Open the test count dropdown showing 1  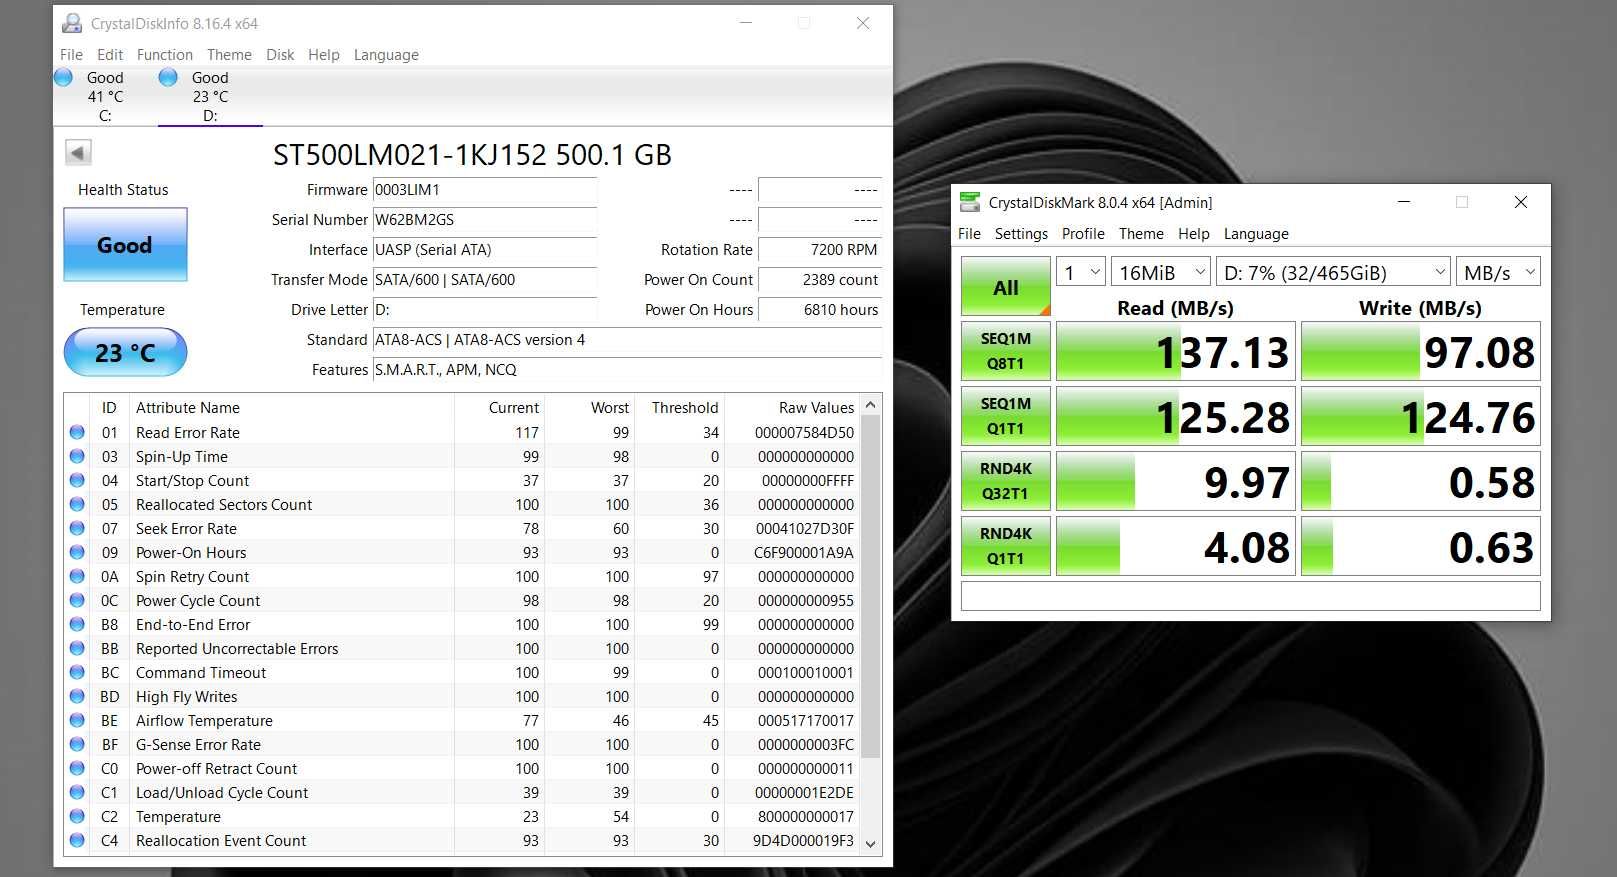tap(1081, 272)
